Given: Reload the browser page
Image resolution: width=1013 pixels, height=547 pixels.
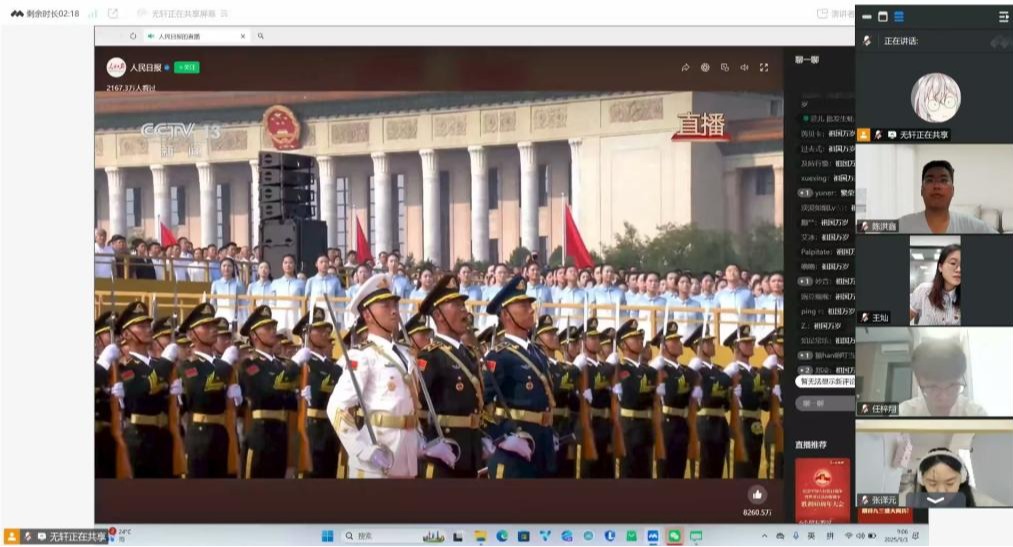Looking at the screenshot, I should point(133,36).
